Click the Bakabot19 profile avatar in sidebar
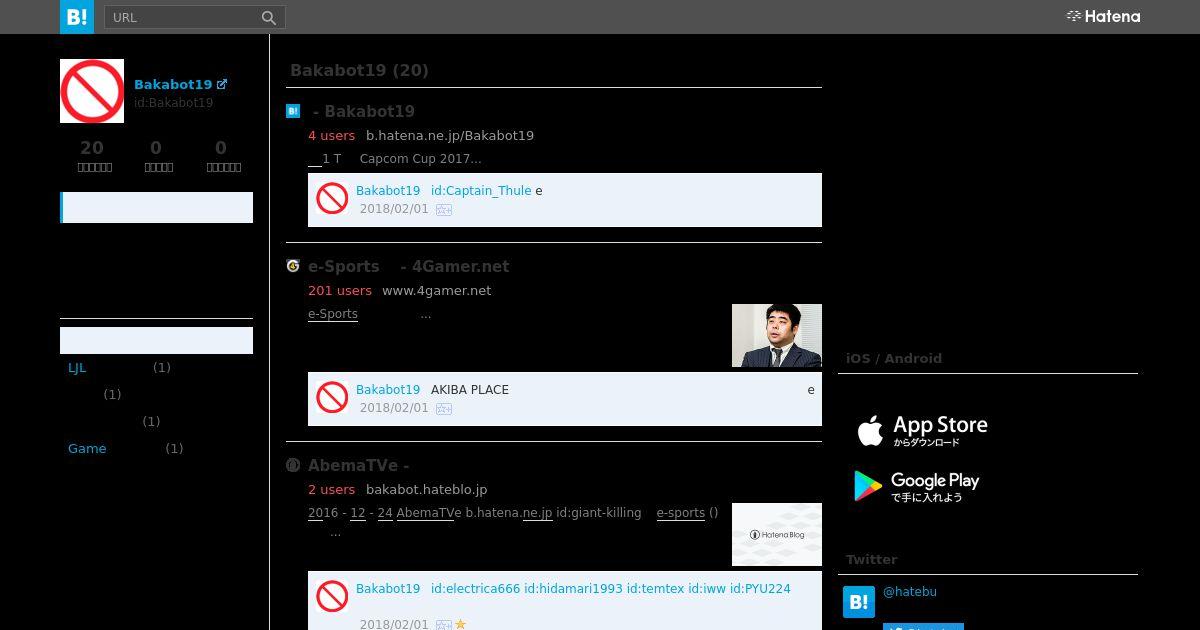Screen dimensions: 1200x630 point(92,91)
